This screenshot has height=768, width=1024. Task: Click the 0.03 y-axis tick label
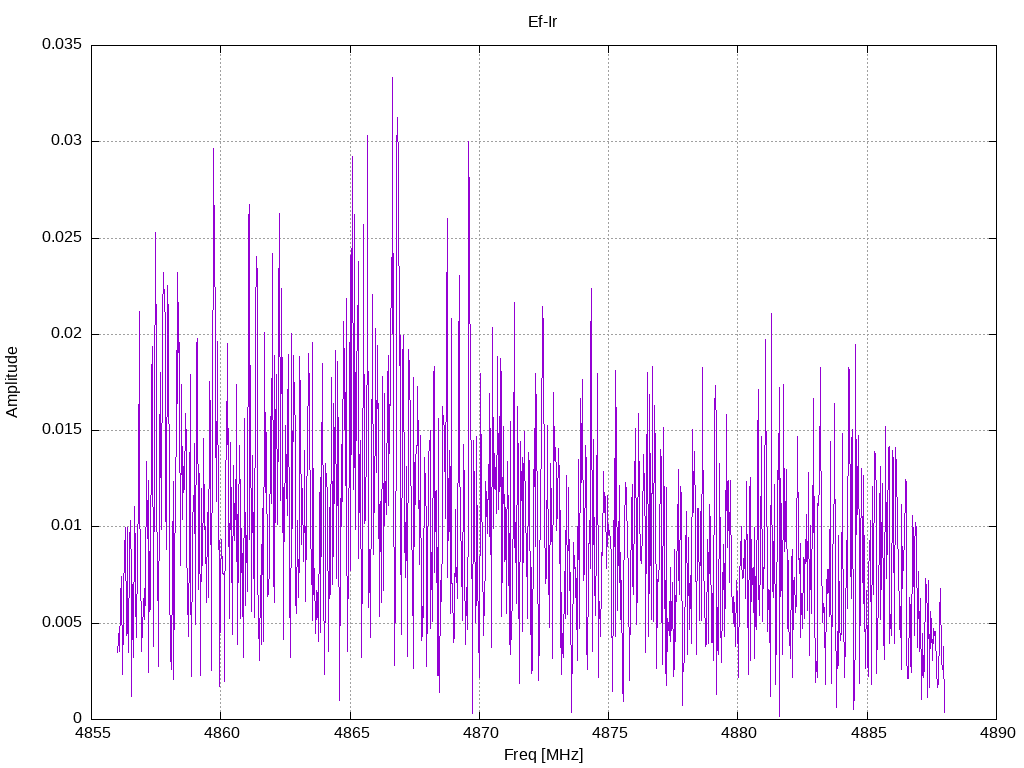click(67, 140)
